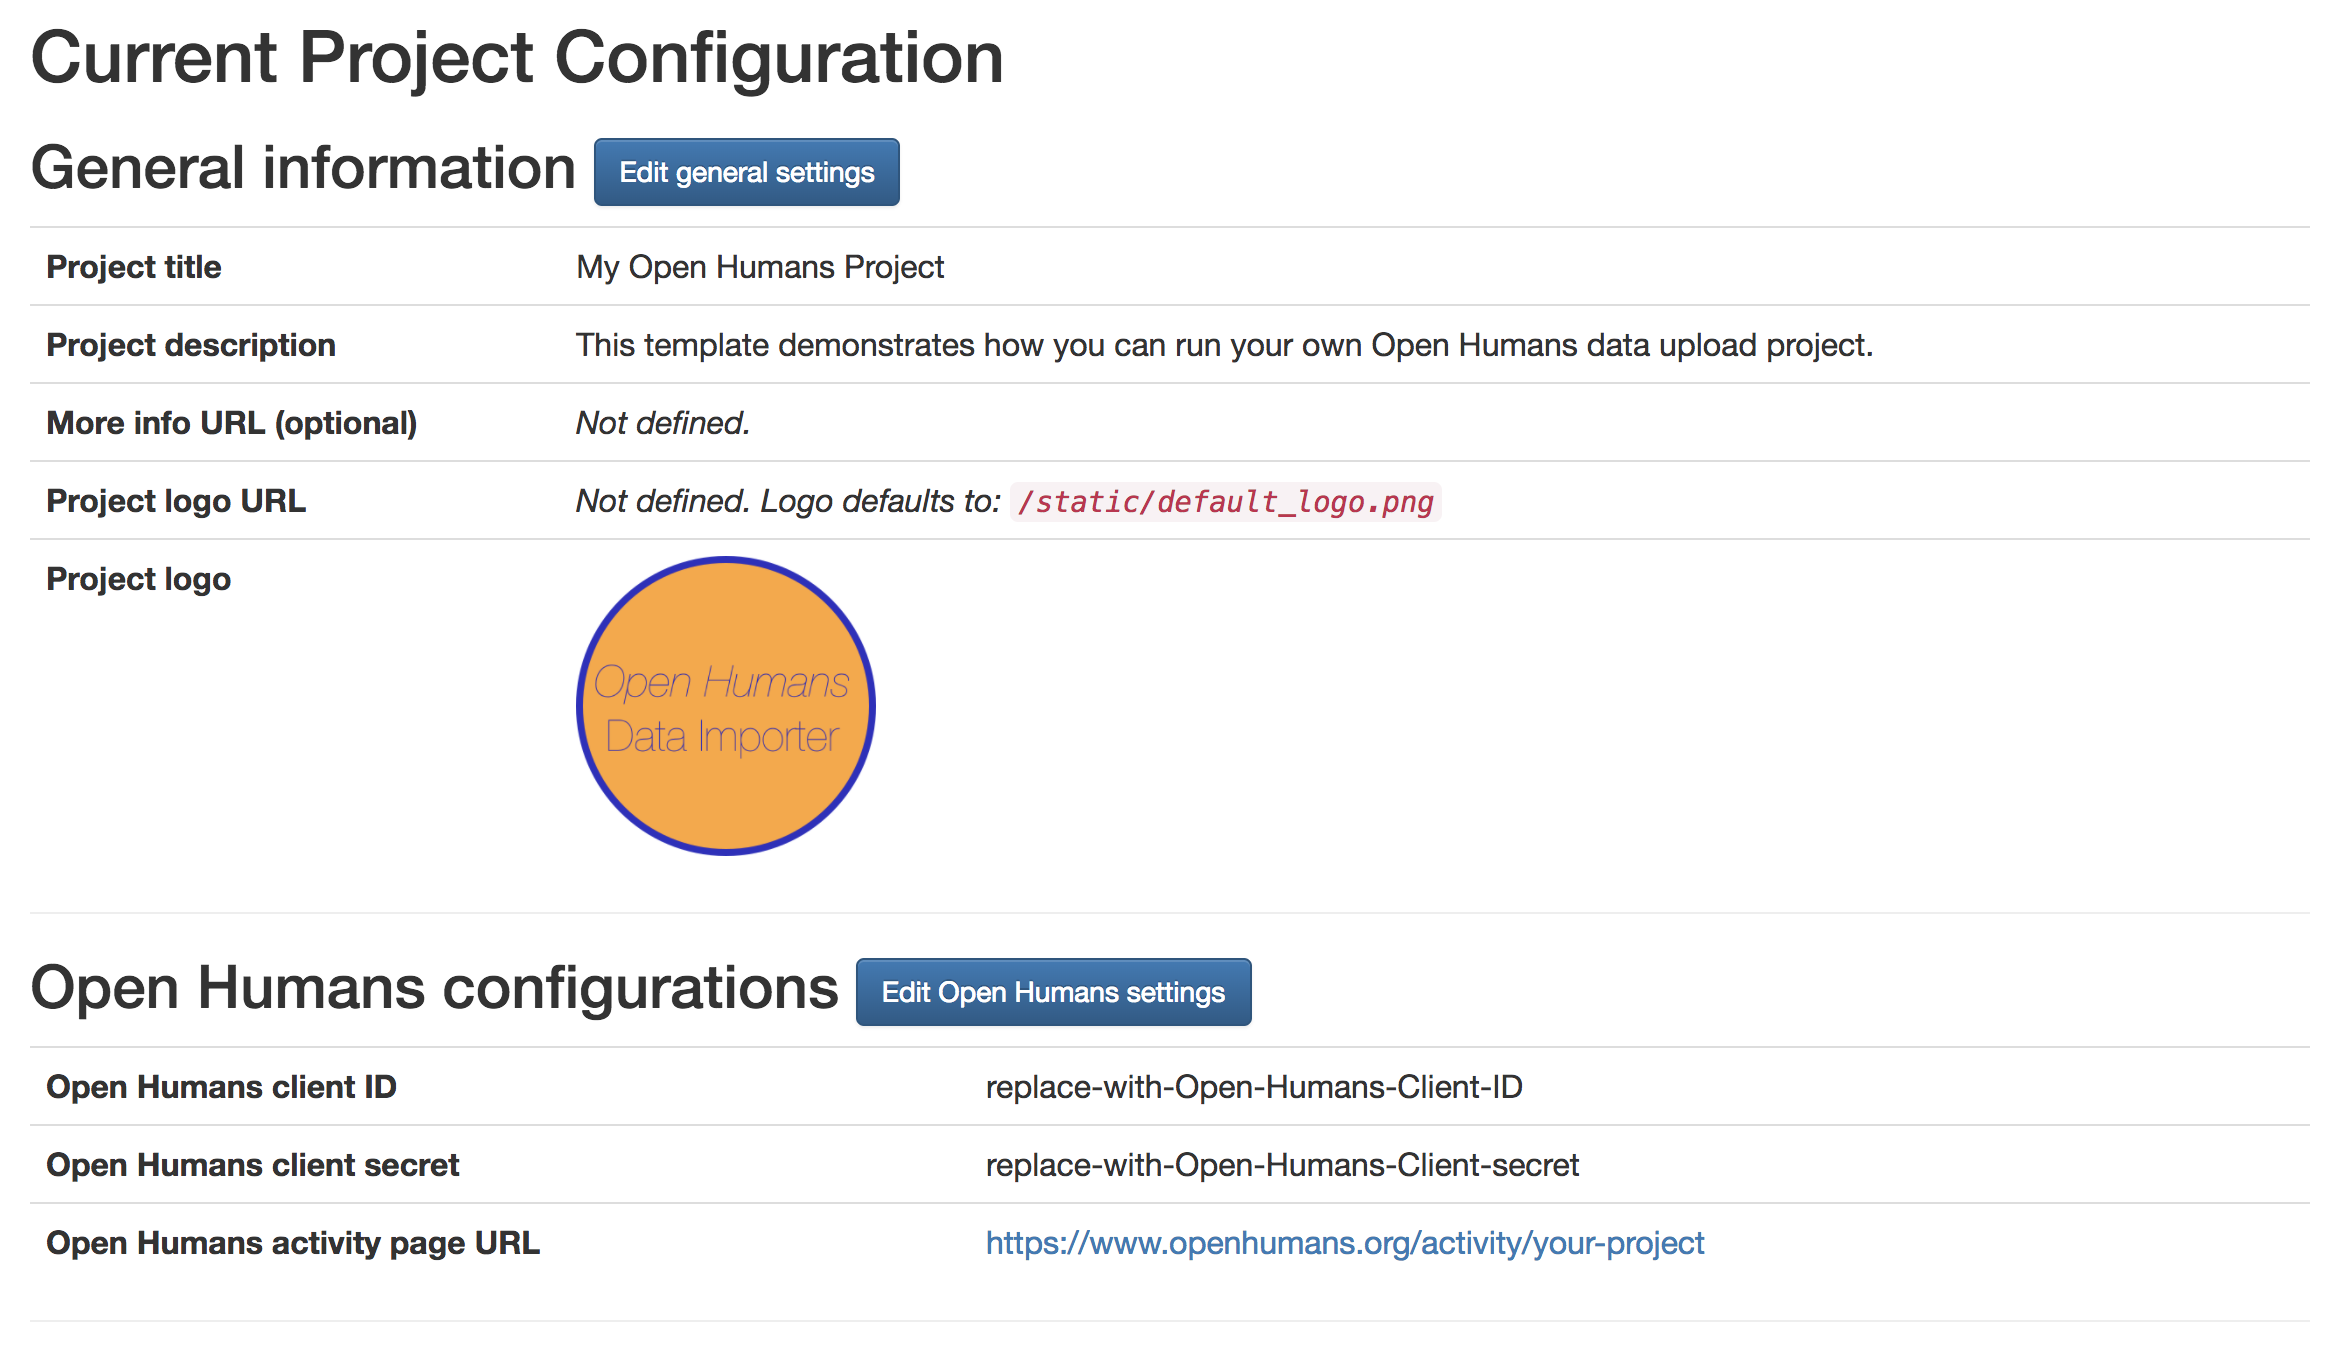Screen dimensions: 2342x1346
Task: Click the Open Humans configurations heading
Action: 434,987
